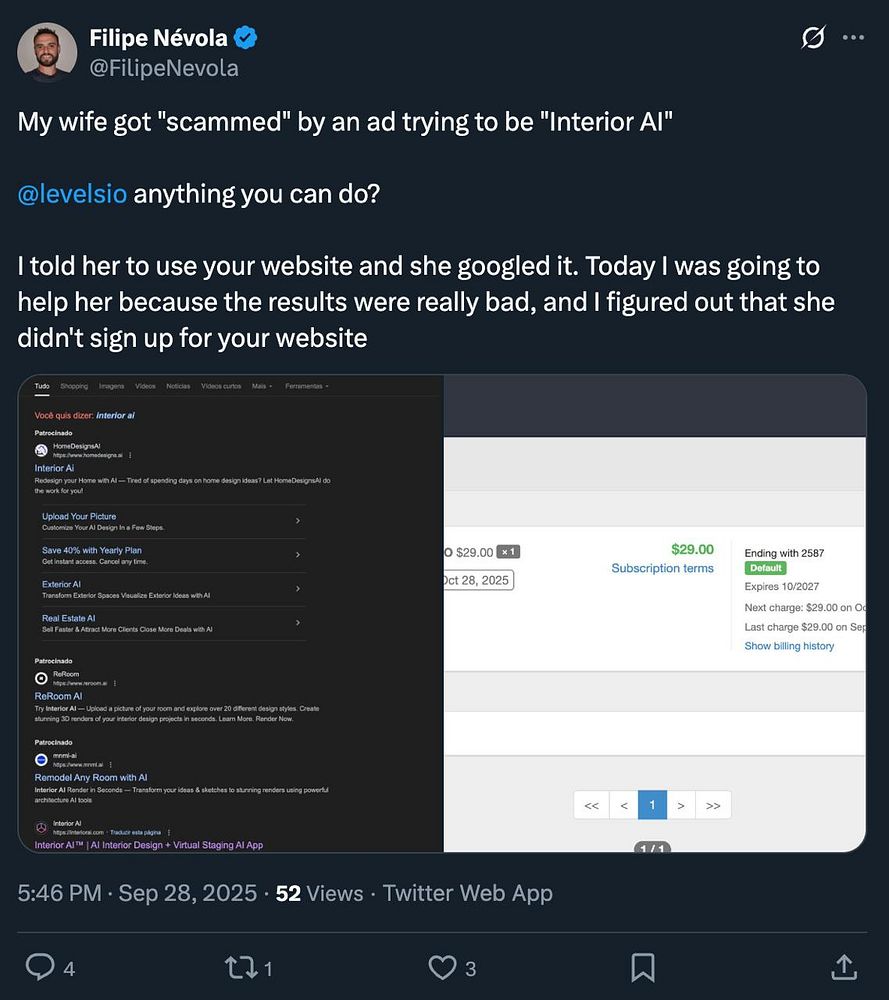Click the reply comment icon

[x=40, y=967]
